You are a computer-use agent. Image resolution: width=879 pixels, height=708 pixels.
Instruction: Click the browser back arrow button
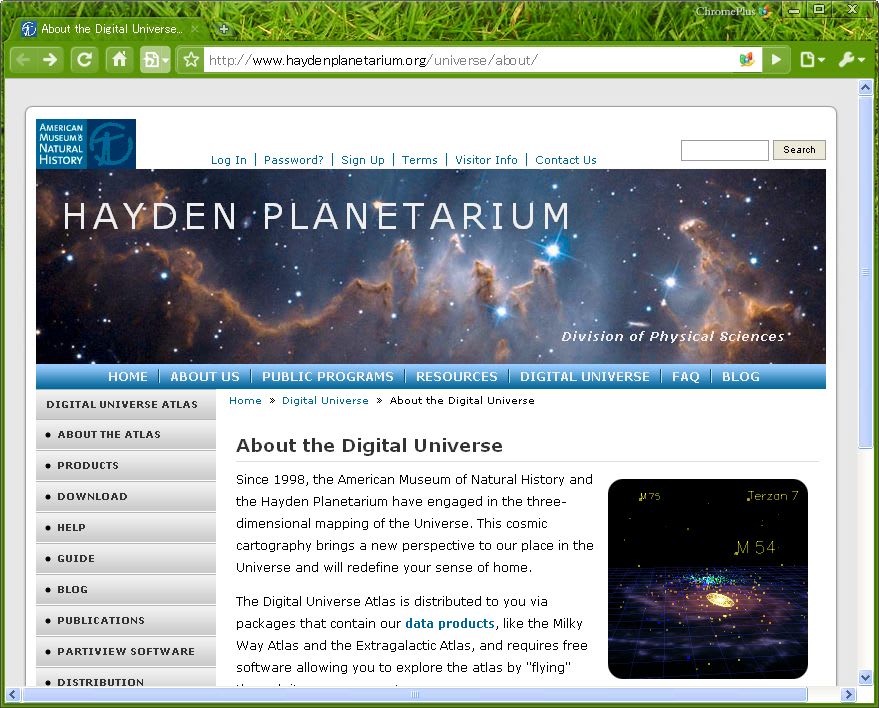[23, 59]
